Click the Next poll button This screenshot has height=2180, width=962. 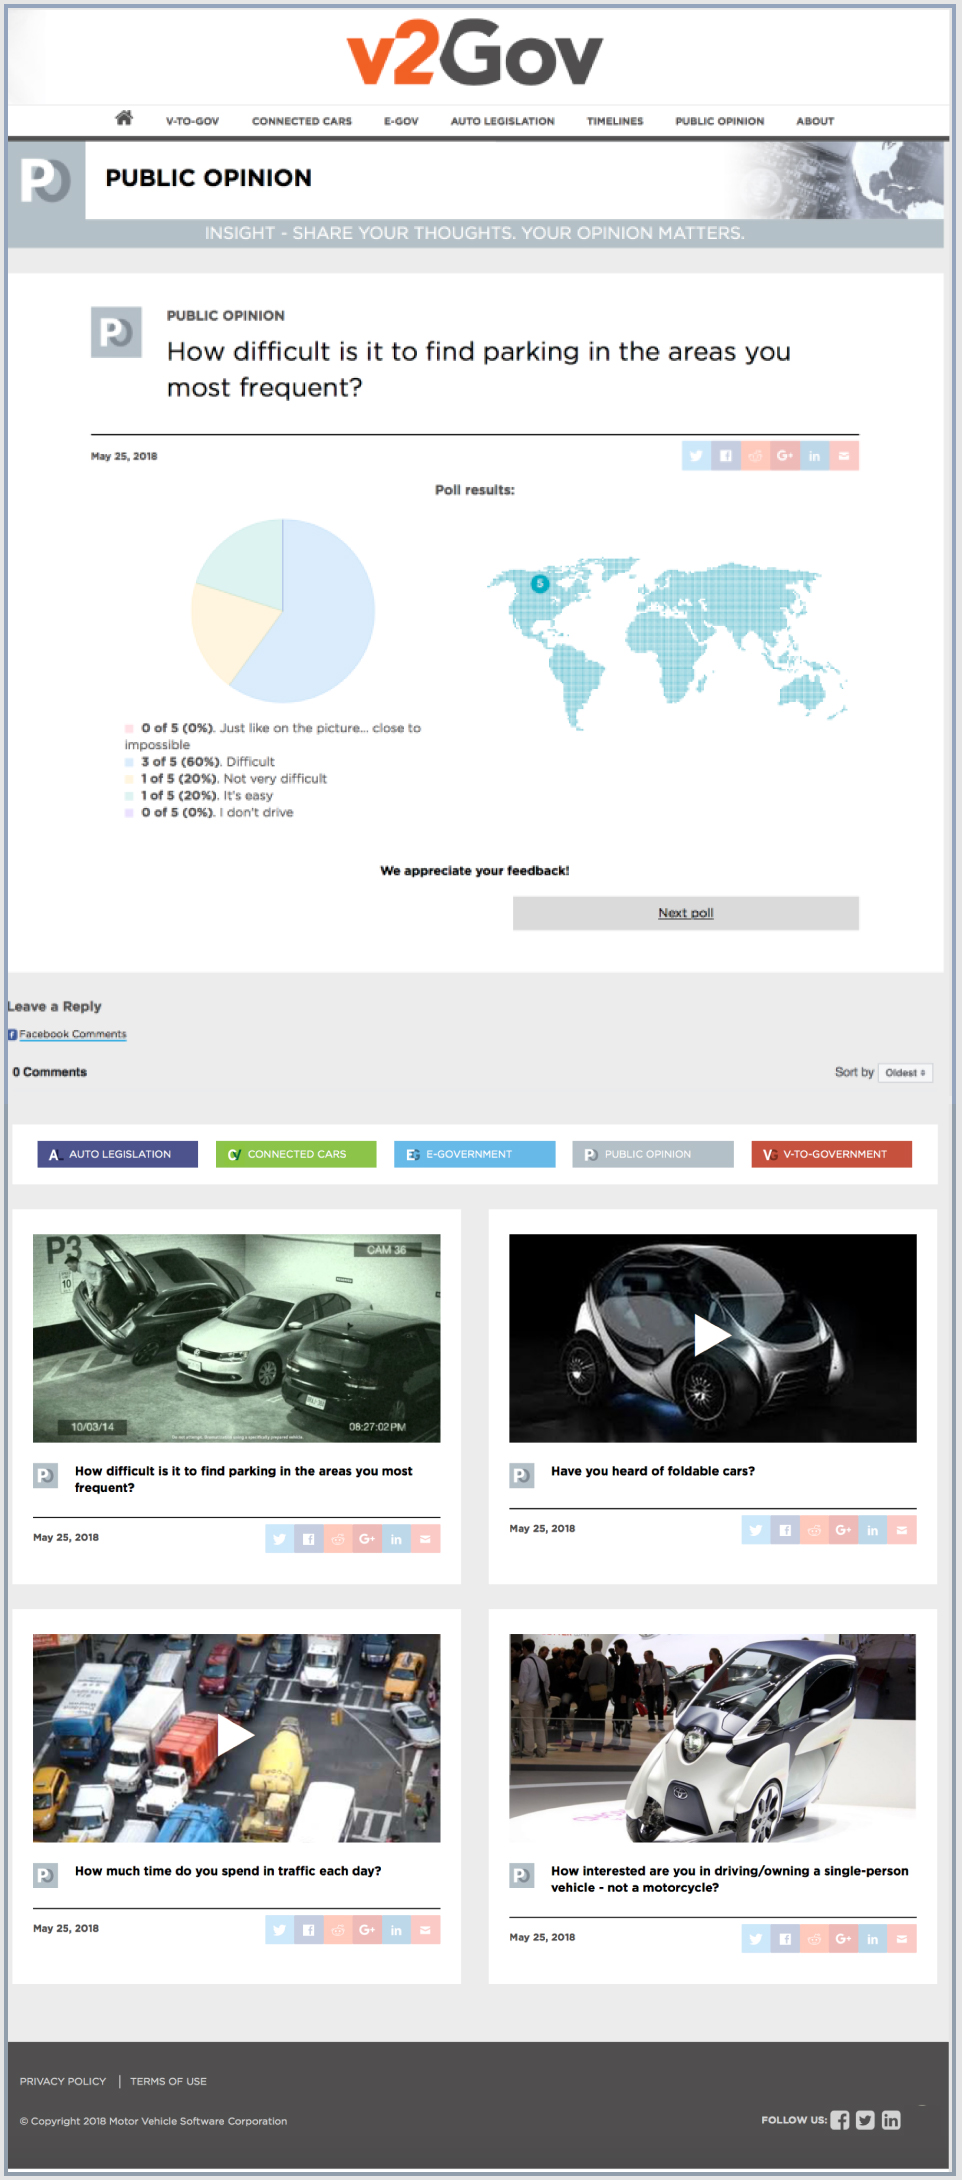click(685, 913)
